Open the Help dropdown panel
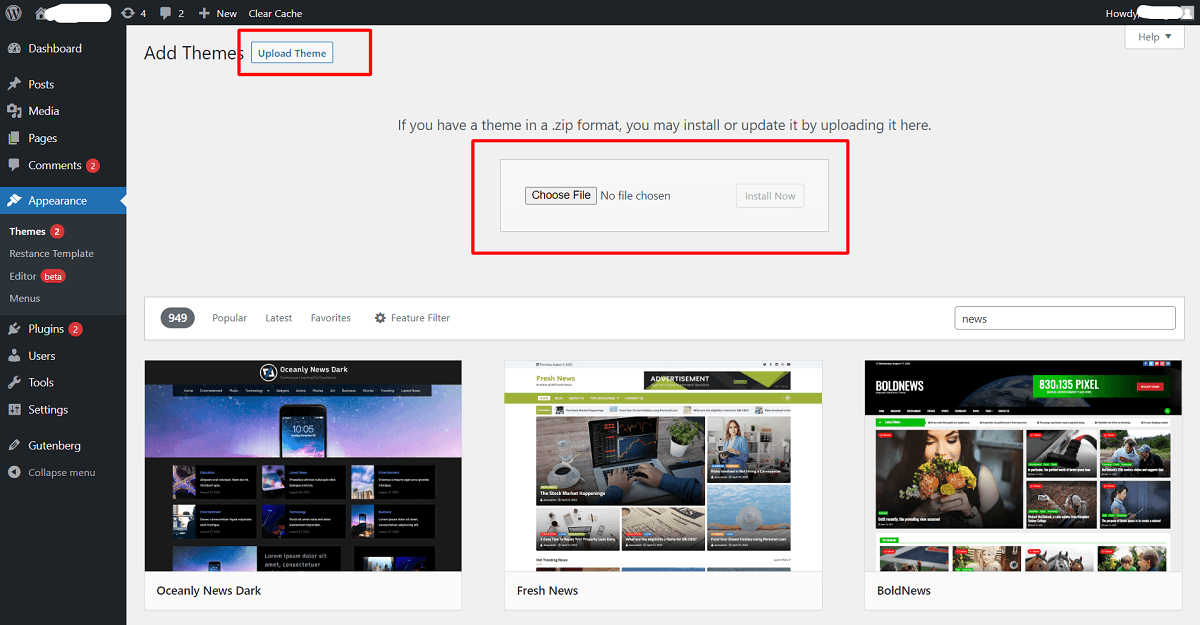This screenshot has width=1200, height=625. click(1153, 36)
